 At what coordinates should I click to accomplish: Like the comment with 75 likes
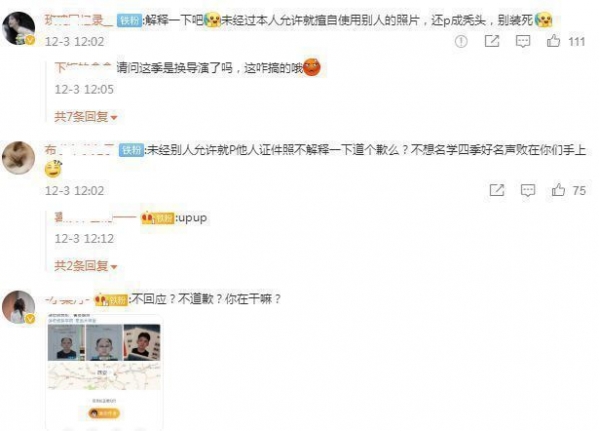point(558,190)
